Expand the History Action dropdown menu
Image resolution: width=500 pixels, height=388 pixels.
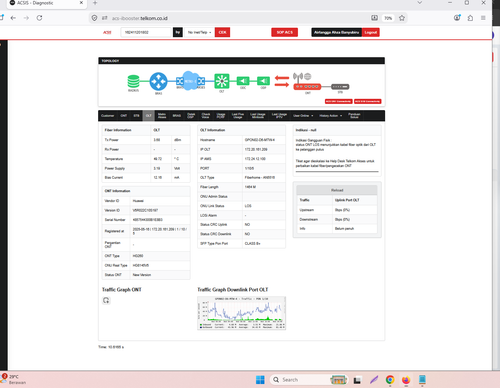(x=331, y=116)
